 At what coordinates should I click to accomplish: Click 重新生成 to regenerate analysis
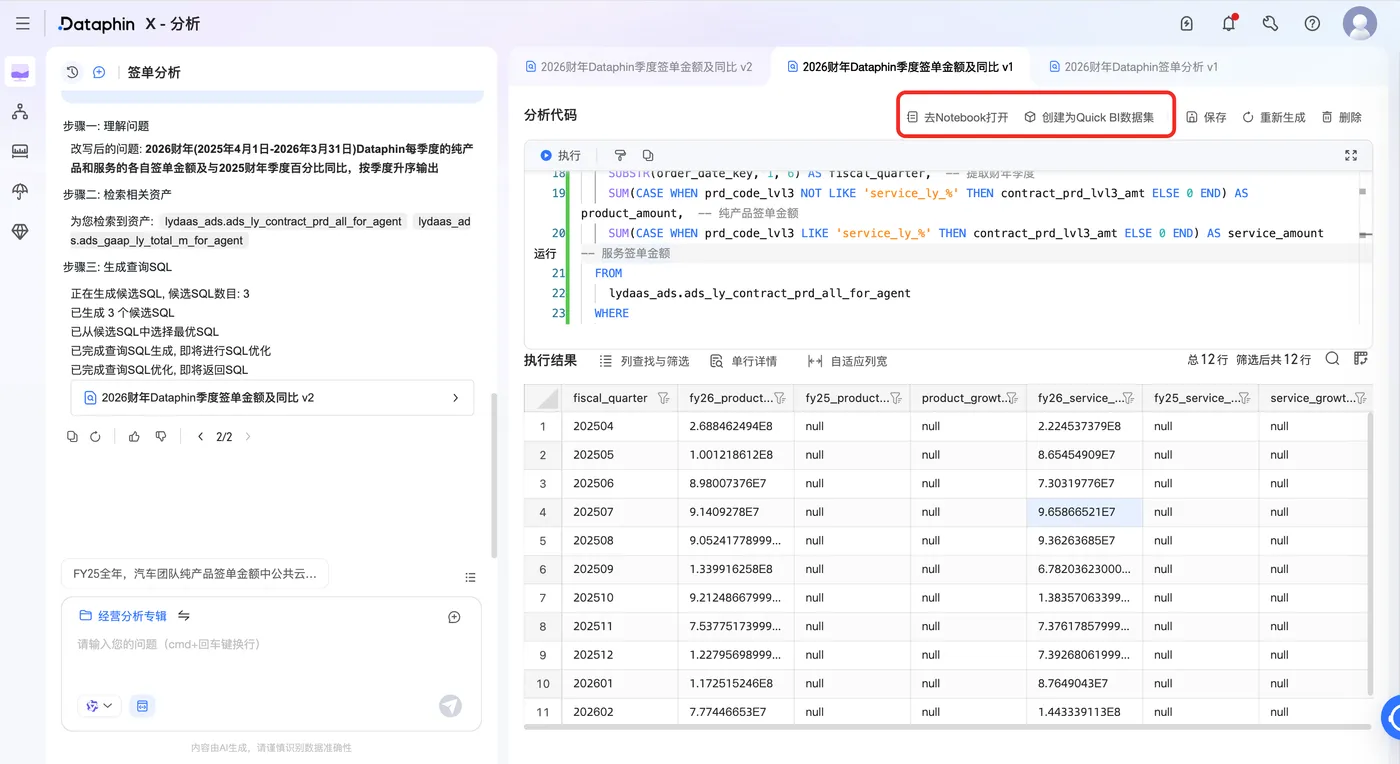pos(1274,117)
